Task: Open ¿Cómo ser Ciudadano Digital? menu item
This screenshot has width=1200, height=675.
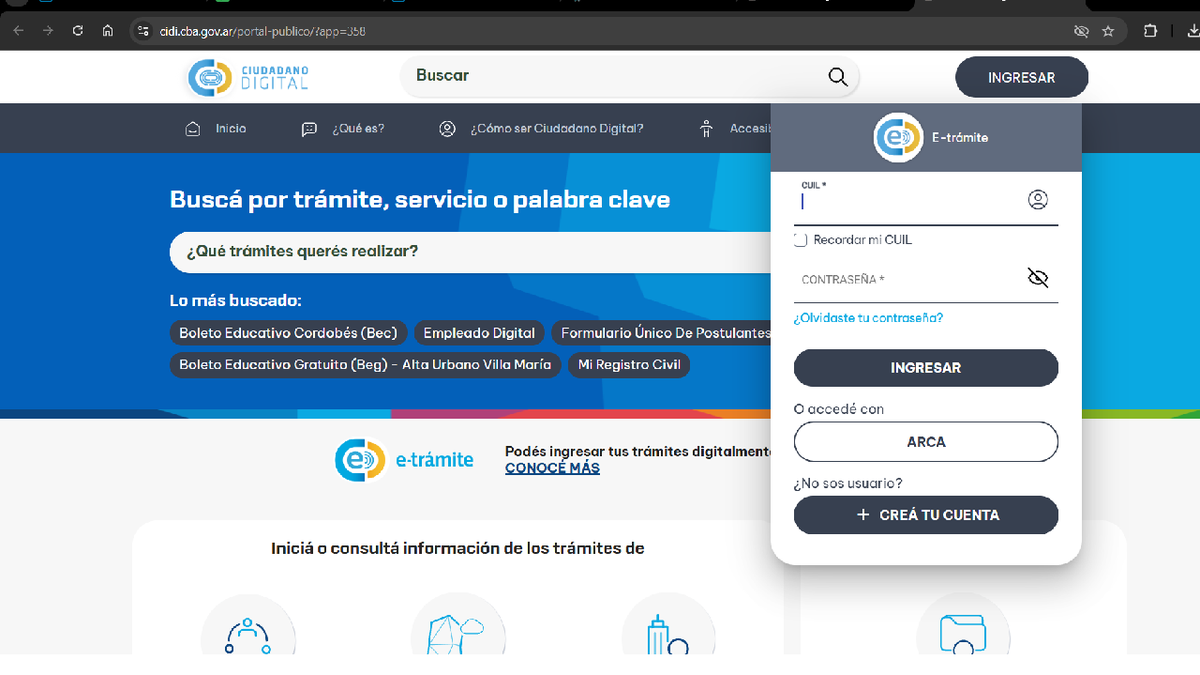Action: (541, 129)
